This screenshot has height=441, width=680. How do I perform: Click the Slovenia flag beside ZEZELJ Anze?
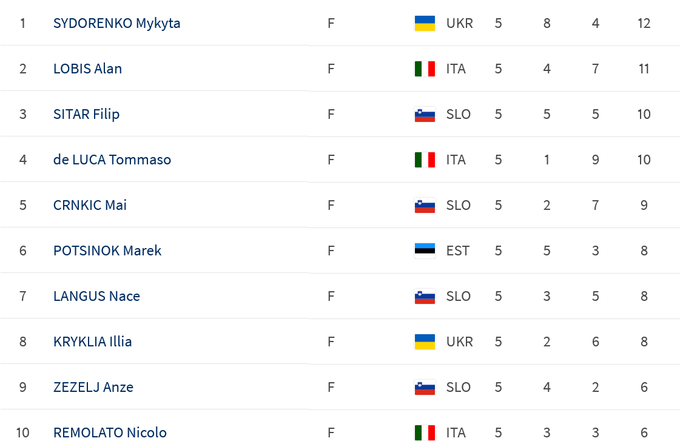click(x=424, y=387)
